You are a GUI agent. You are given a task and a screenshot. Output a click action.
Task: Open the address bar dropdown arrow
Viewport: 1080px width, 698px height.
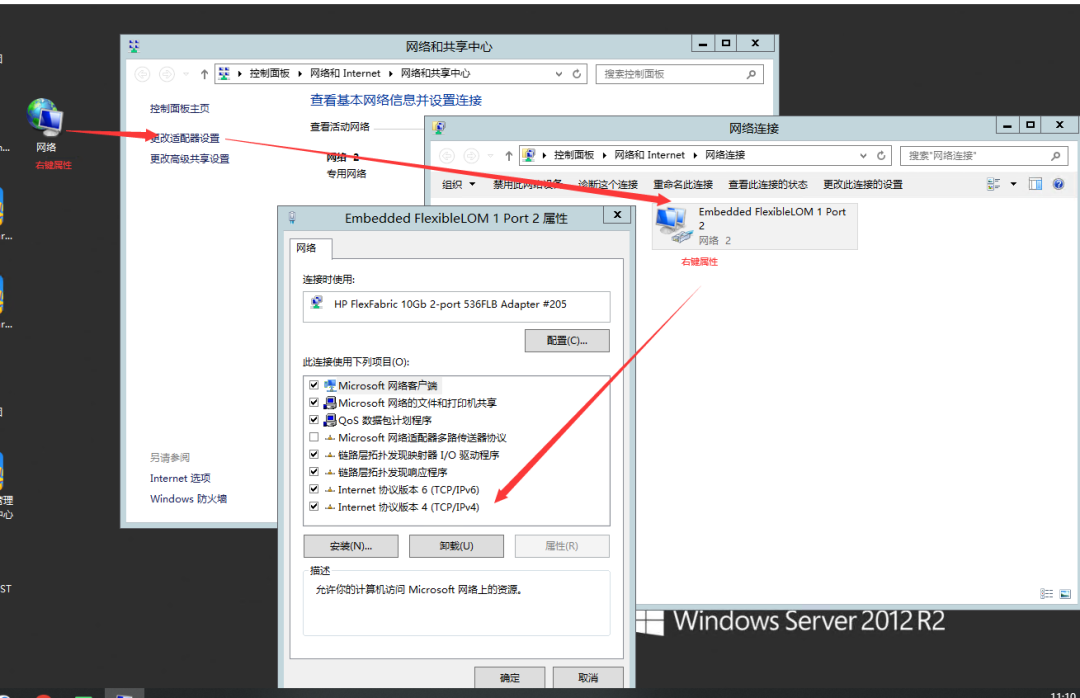pyautogui.click(x=862, y=155)
